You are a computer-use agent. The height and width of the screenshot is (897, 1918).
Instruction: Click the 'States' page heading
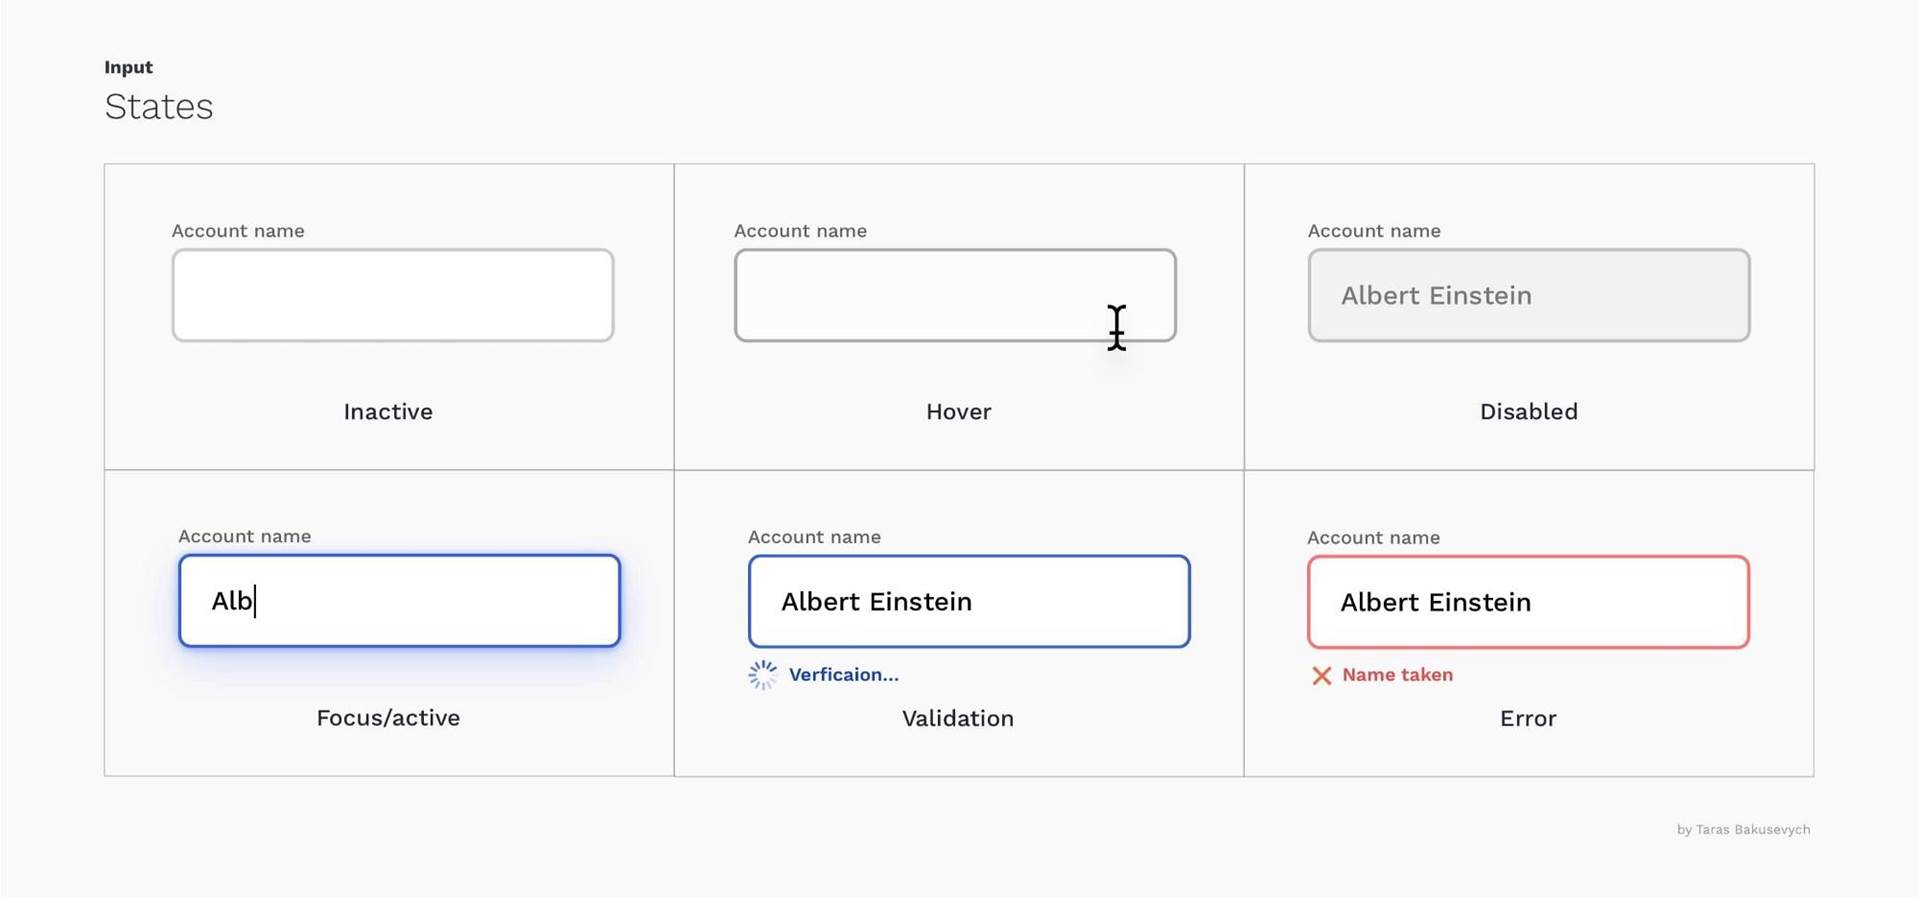point(159,107)
